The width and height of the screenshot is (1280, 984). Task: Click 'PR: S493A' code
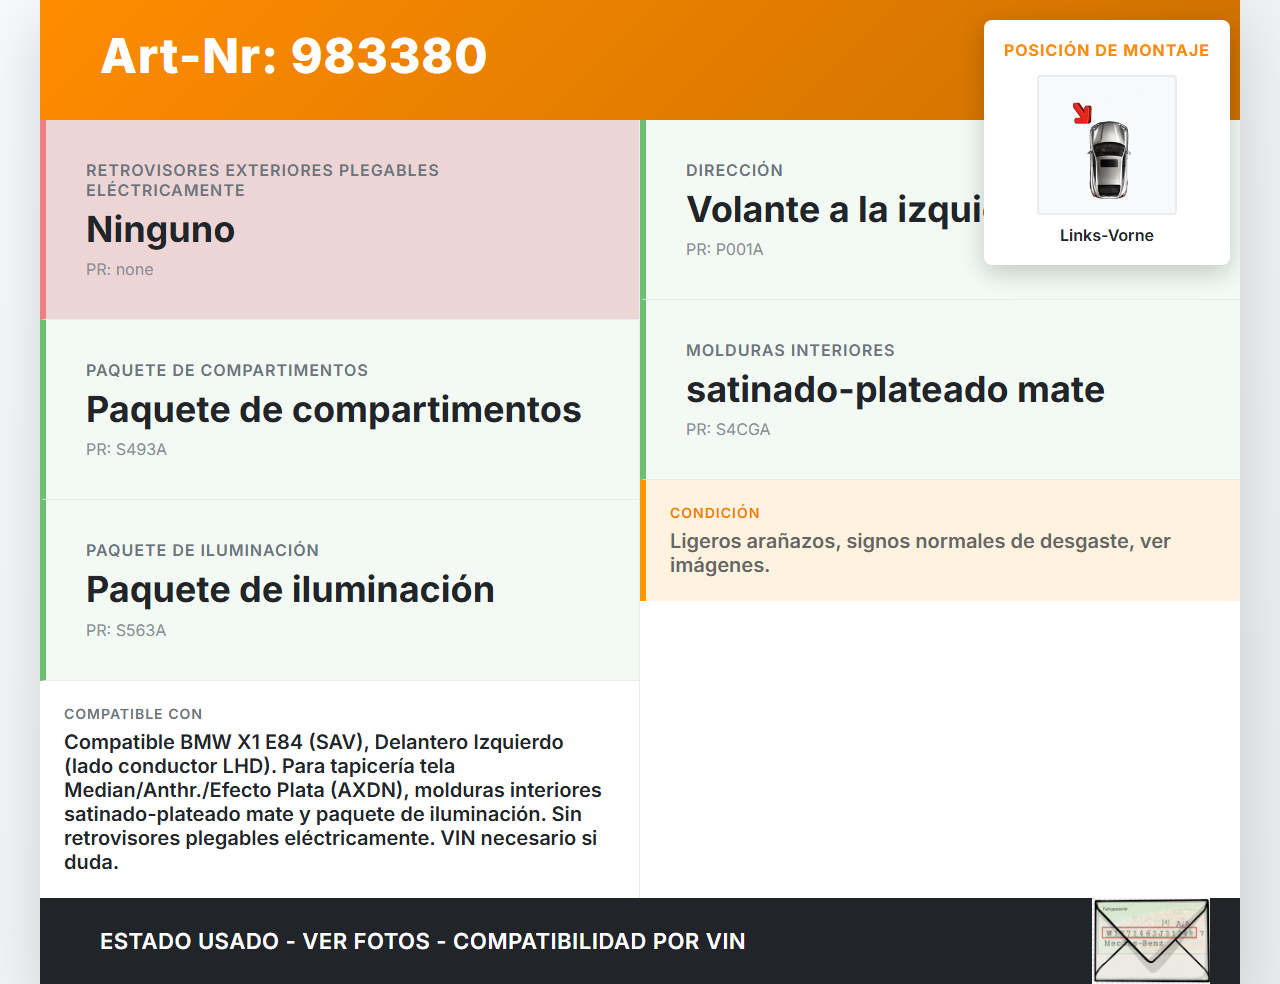tap(127, 449)
